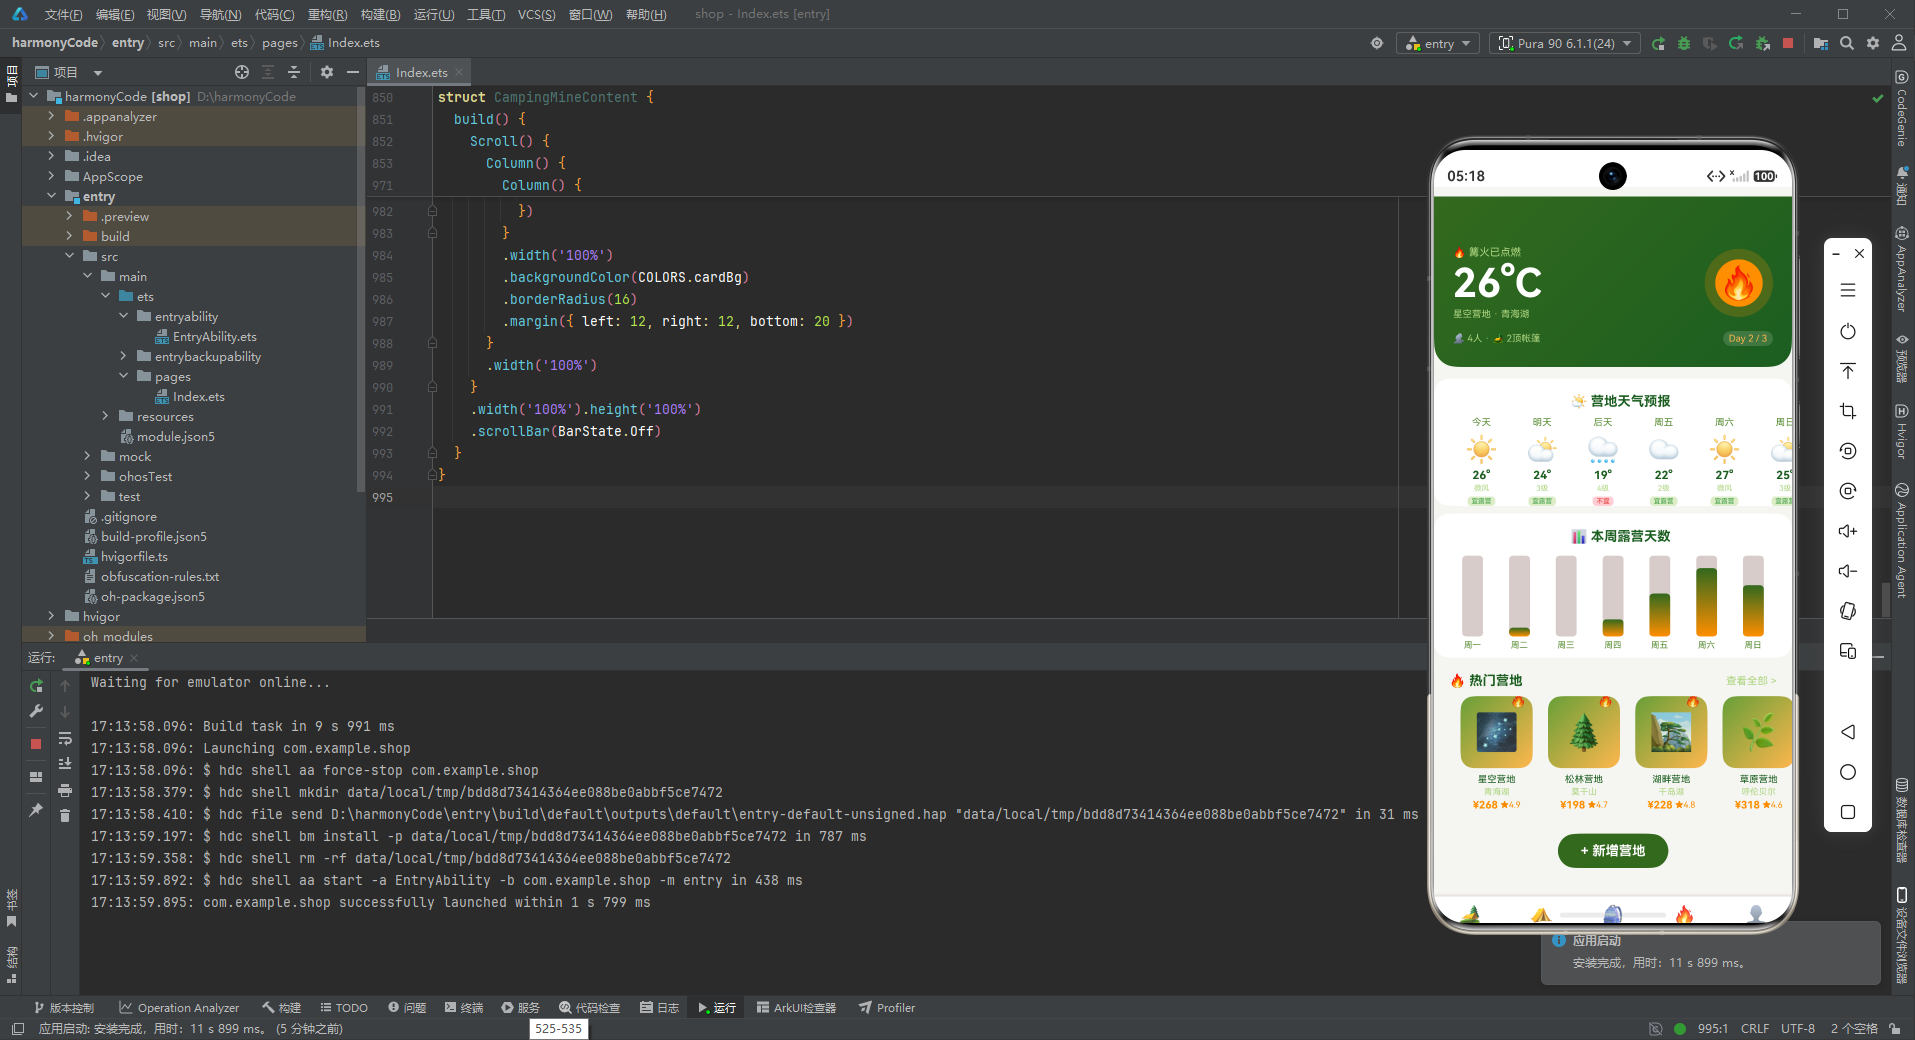Select opened file in the project panel
Viewport: 1915px width, 1040px height.
(242, 72)
